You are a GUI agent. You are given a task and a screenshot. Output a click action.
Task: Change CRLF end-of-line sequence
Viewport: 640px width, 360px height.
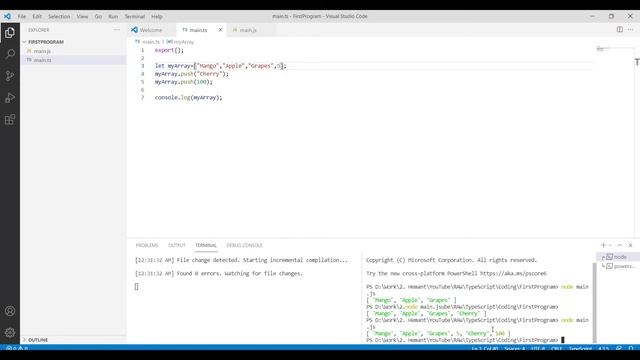[x=556, y=349]
